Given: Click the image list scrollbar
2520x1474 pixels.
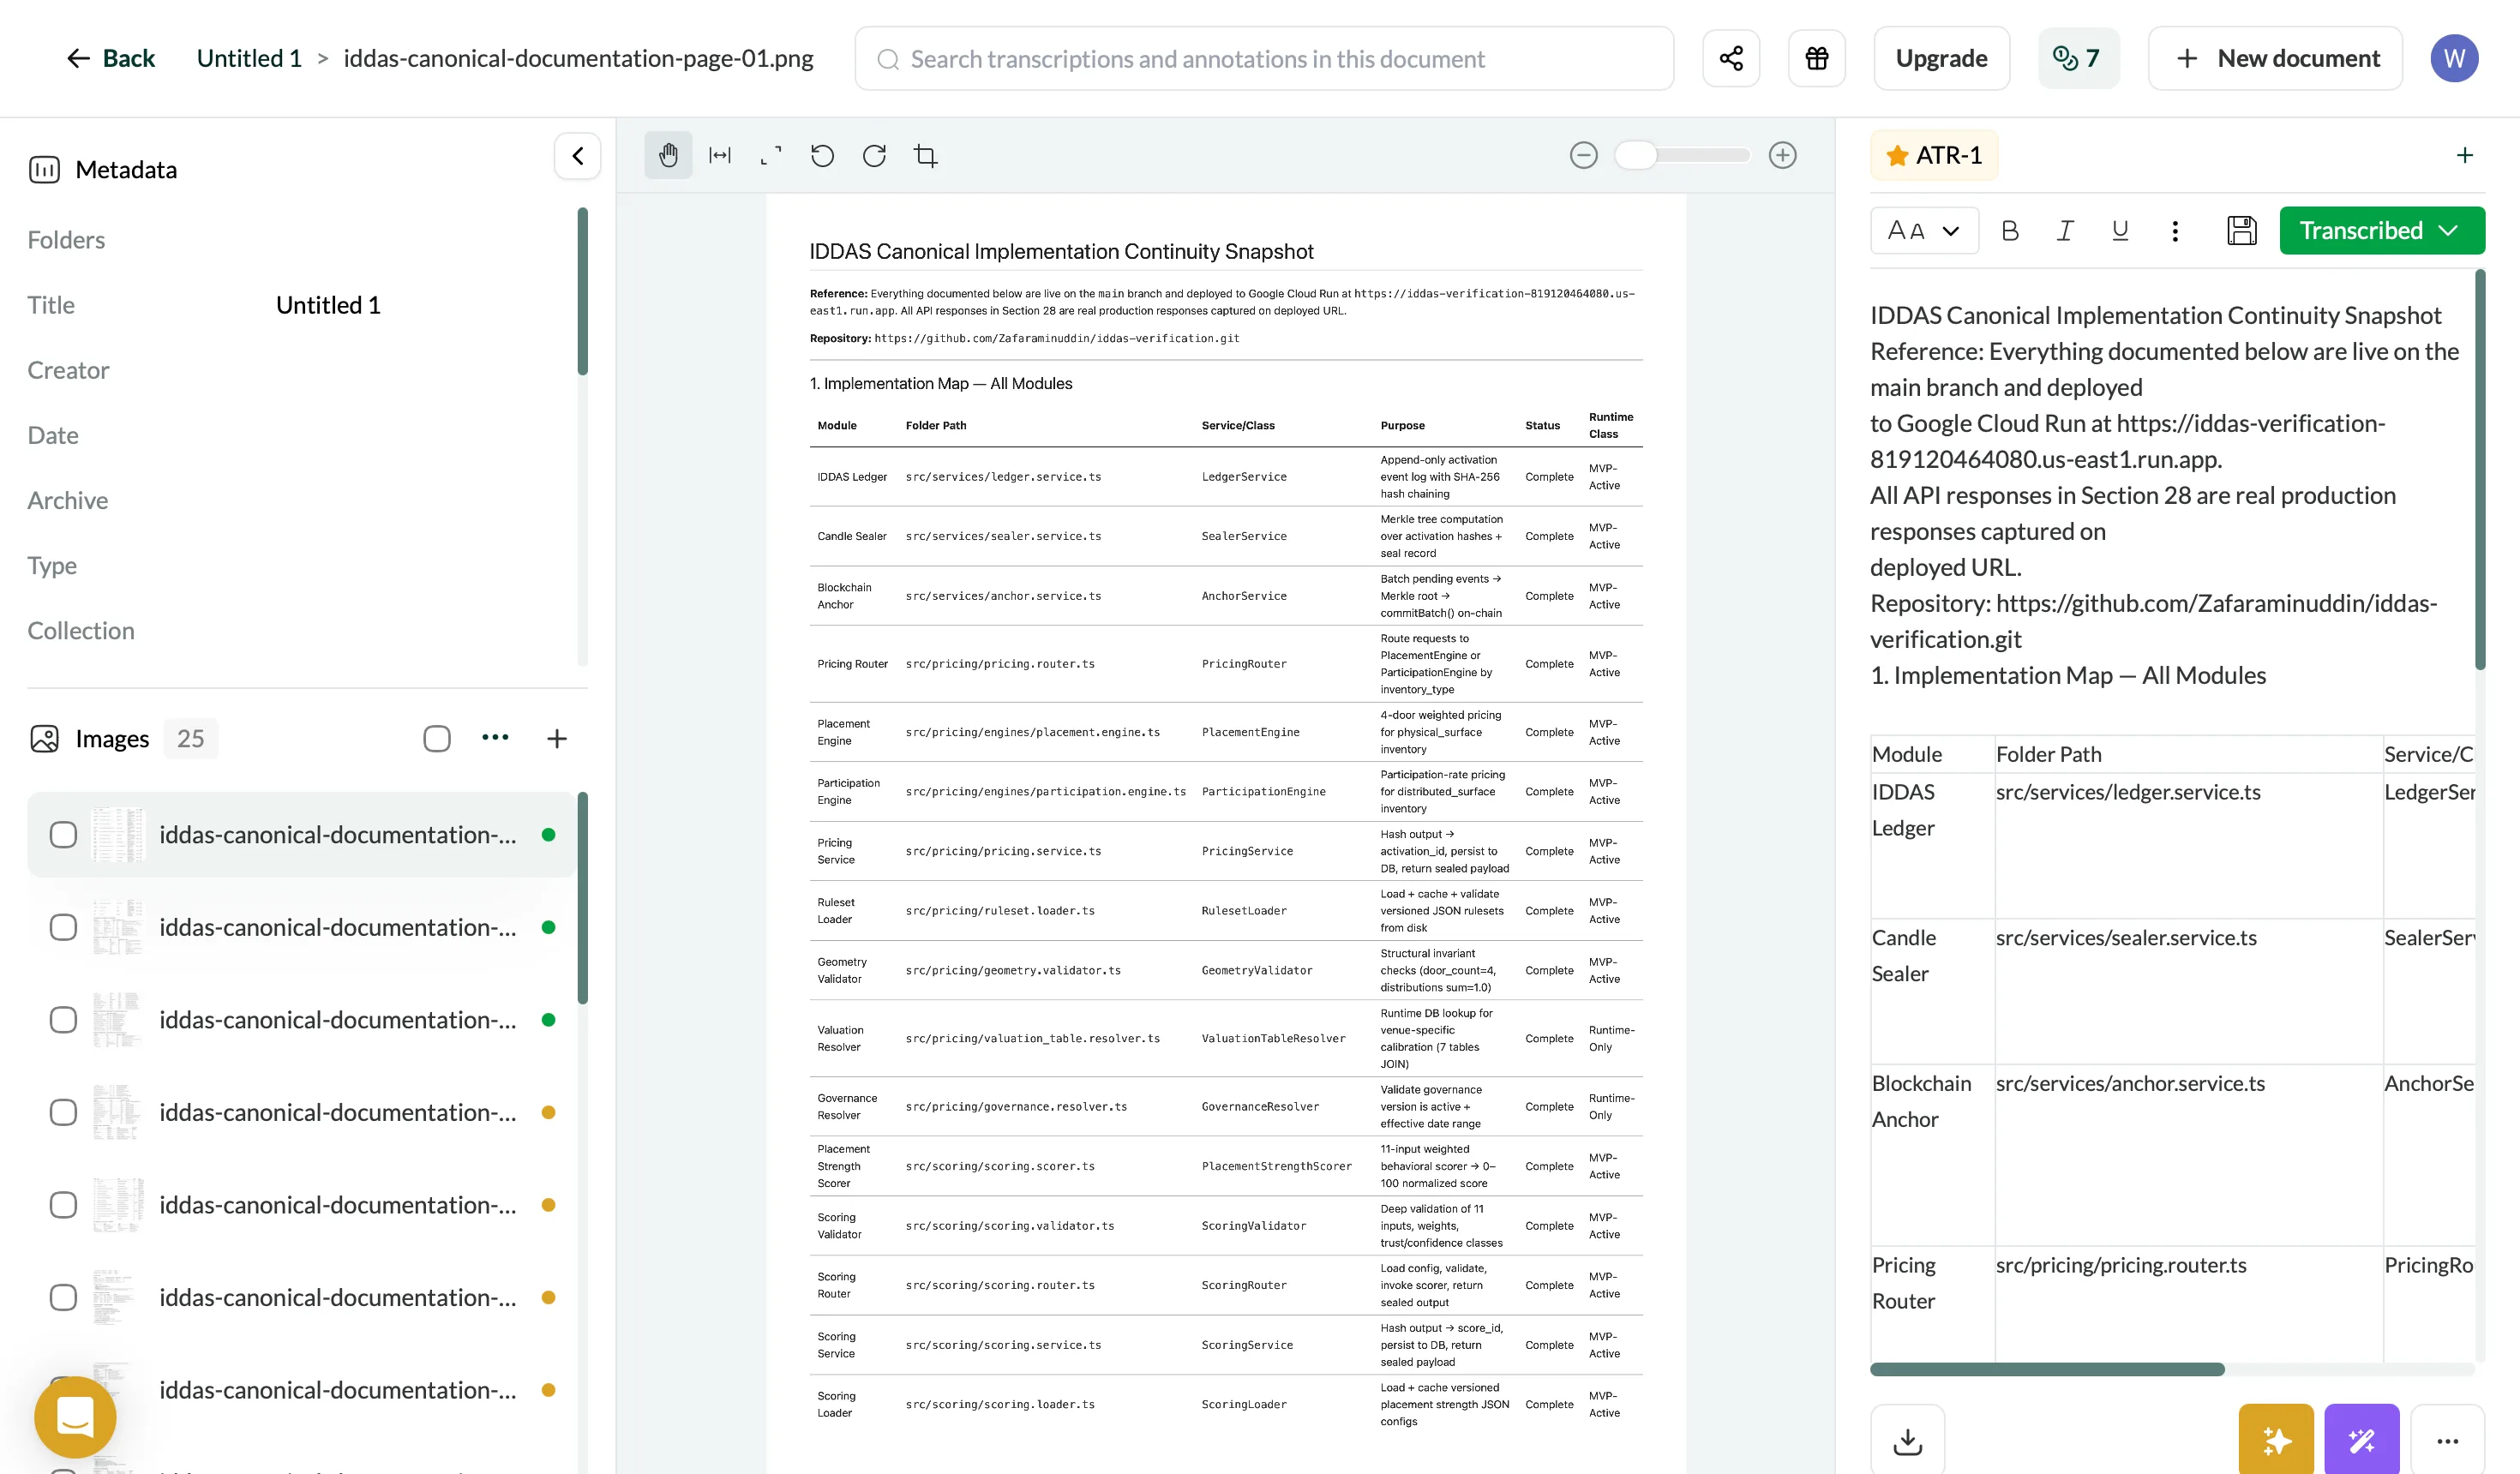Looking at the screenshot, I should point(583,898).
